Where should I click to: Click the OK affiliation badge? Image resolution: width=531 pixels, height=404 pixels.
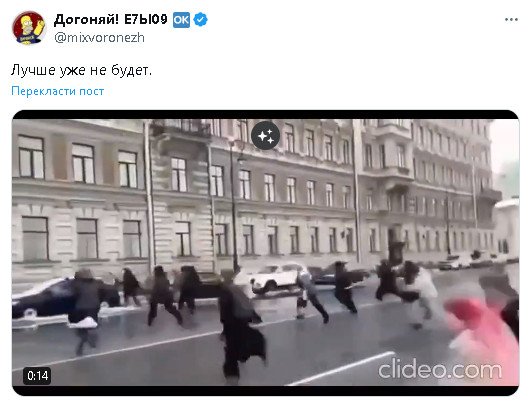pyautogui.click(x=181, y=20)
